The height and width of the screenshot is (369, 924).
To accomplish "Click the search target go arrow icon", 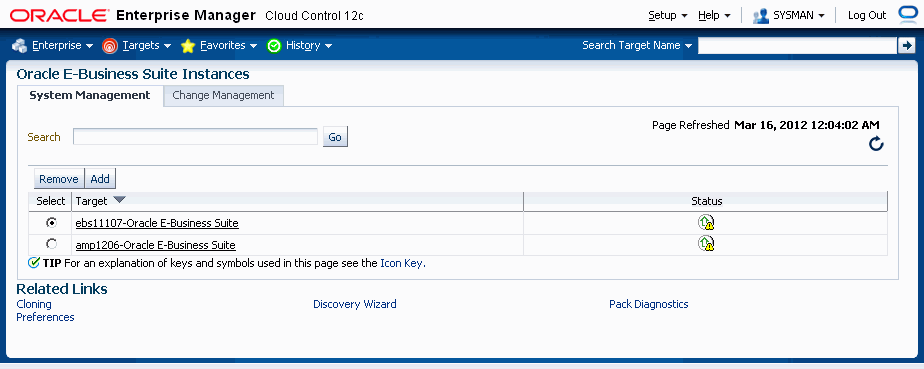I will pos(906,45).
